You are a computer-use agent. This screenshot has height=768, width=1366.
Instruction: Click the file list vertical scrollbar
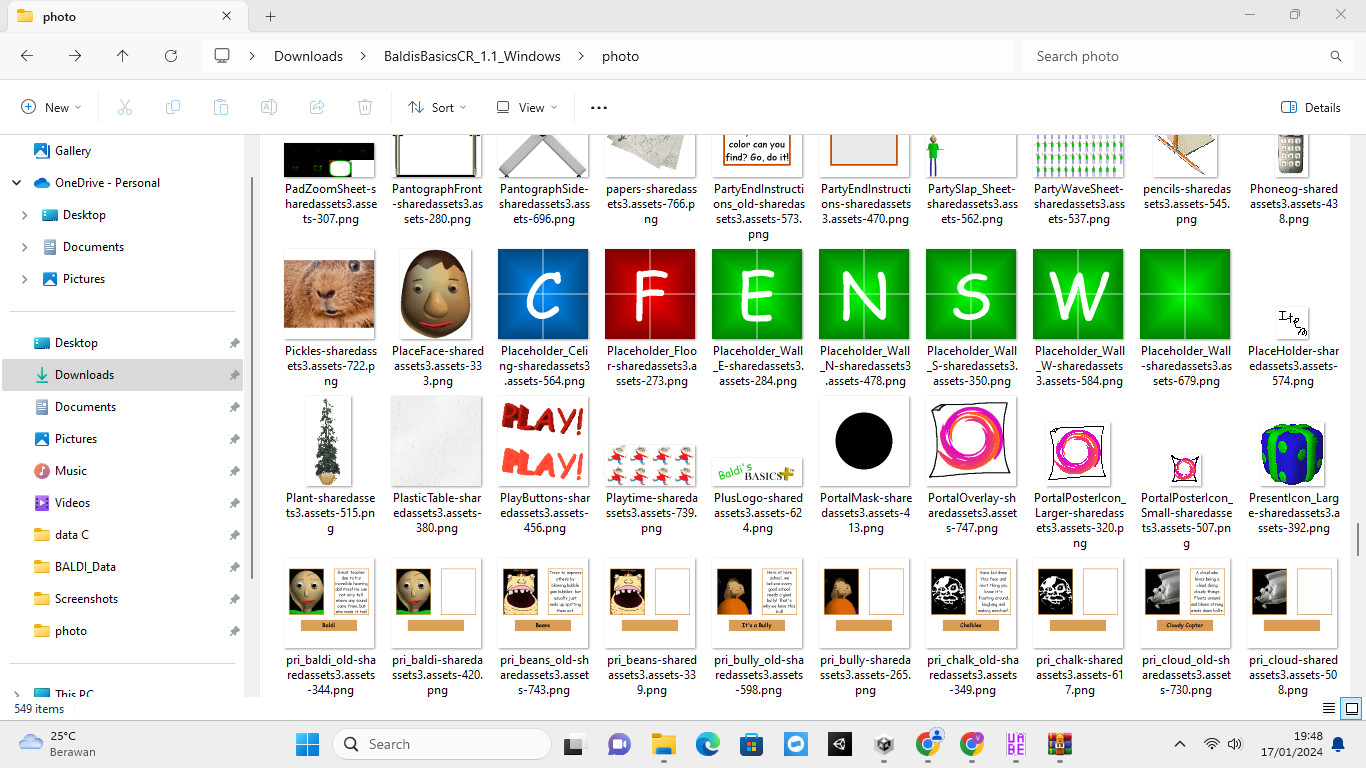1357,540
